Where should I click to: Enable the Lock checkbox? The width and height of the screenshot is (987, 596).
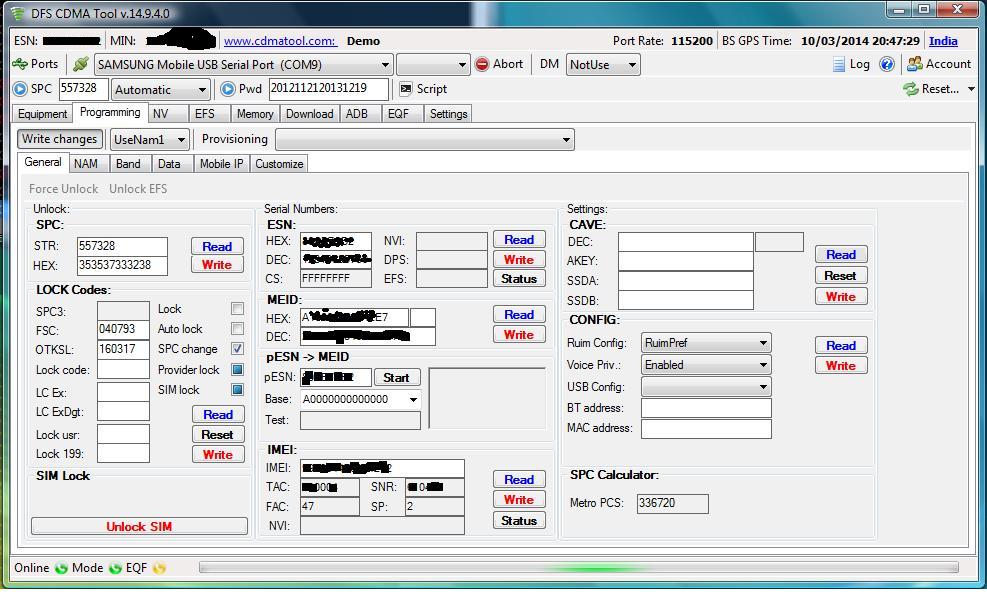pyautogui.click(x=237, y=309)
